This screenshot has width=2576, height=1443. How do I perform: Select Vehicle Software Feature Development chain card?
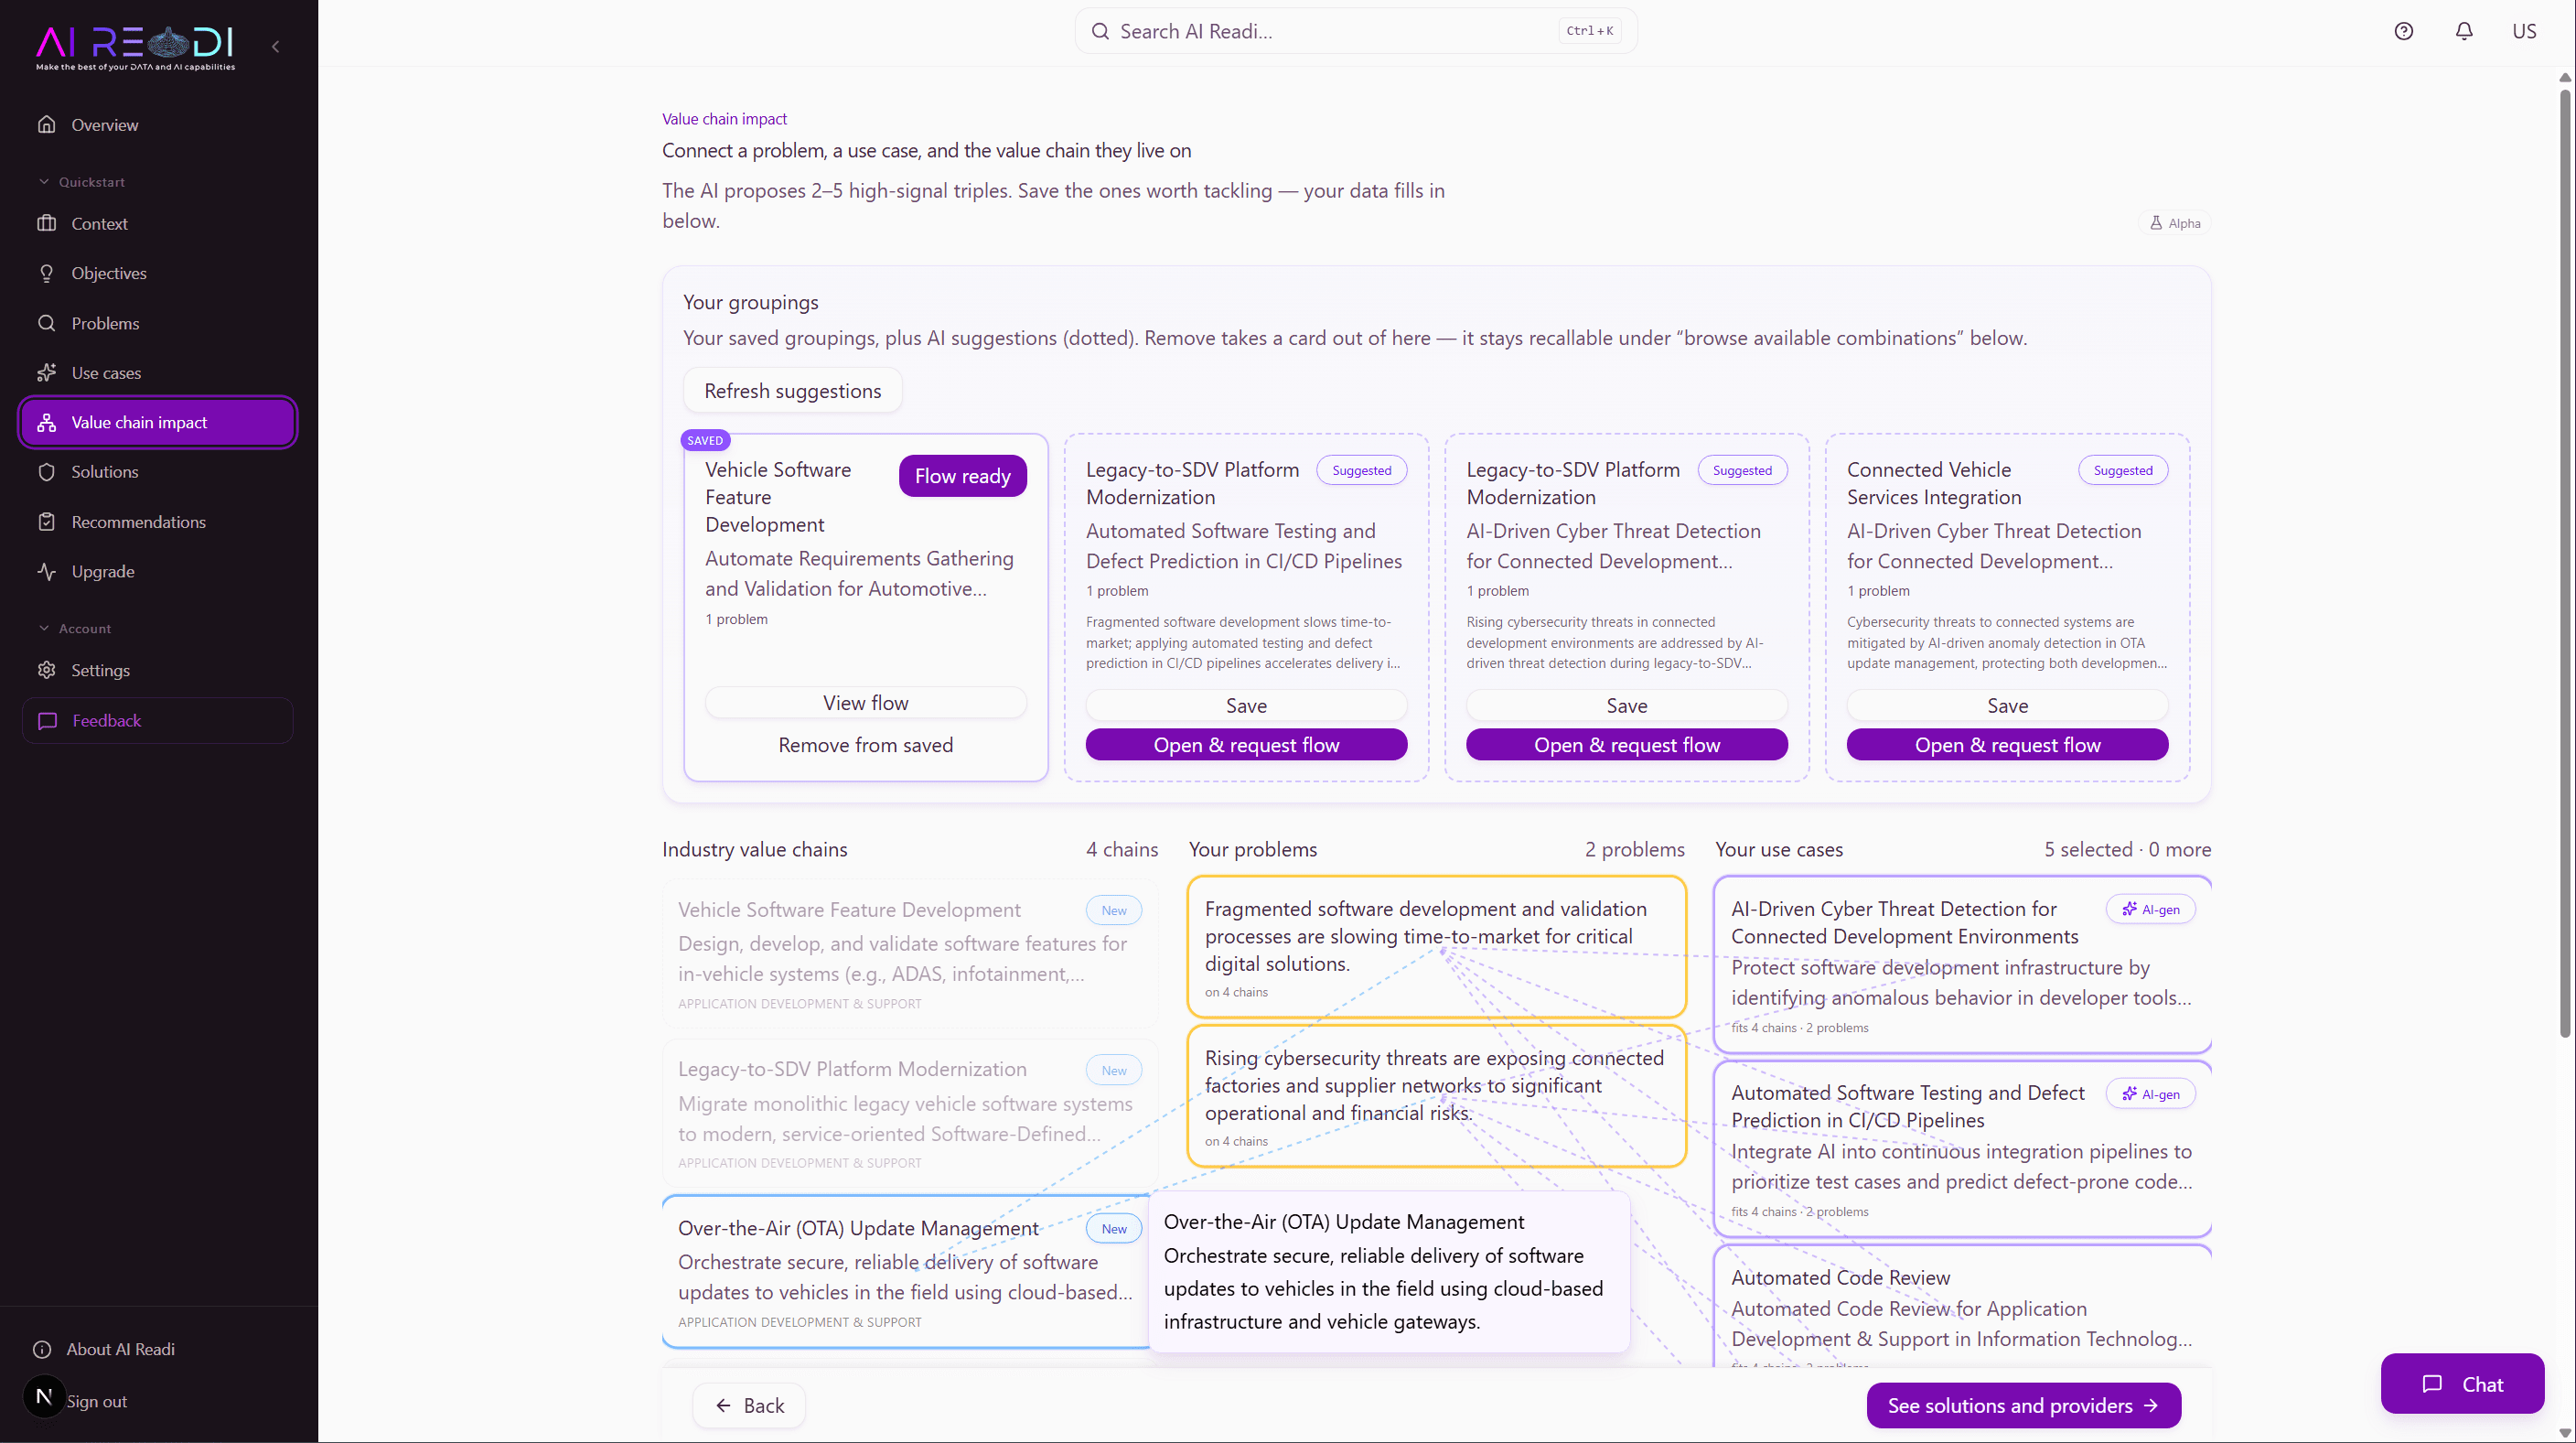909,953
